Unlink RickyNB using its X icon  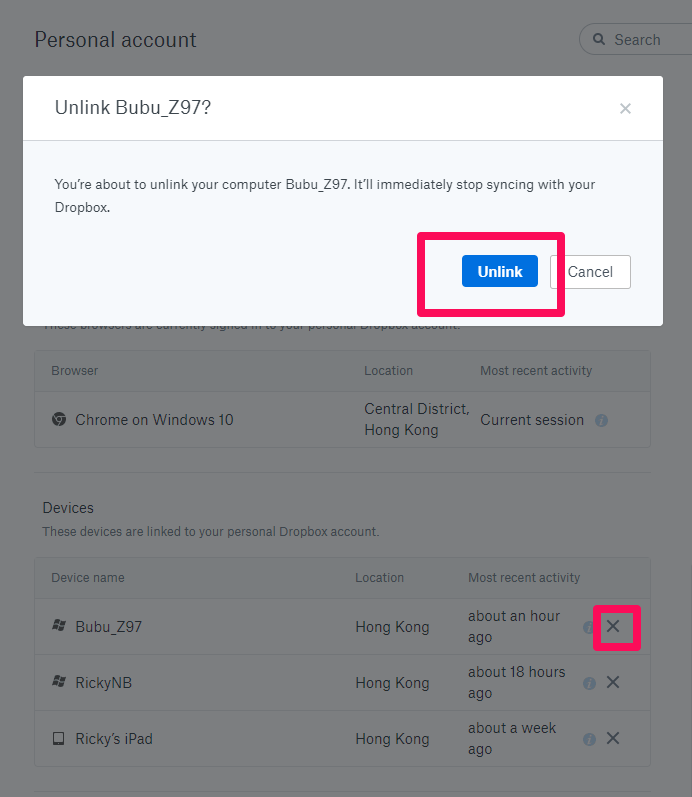[613, 682]
